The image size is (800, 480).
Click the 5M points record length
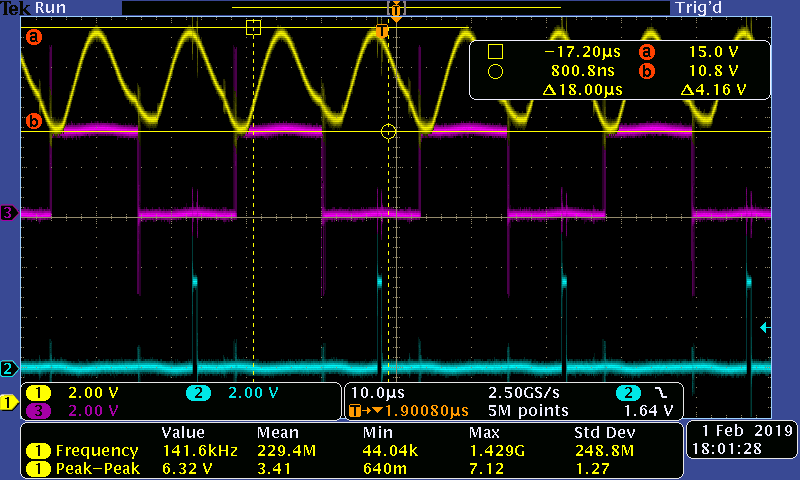click(528, 411)
